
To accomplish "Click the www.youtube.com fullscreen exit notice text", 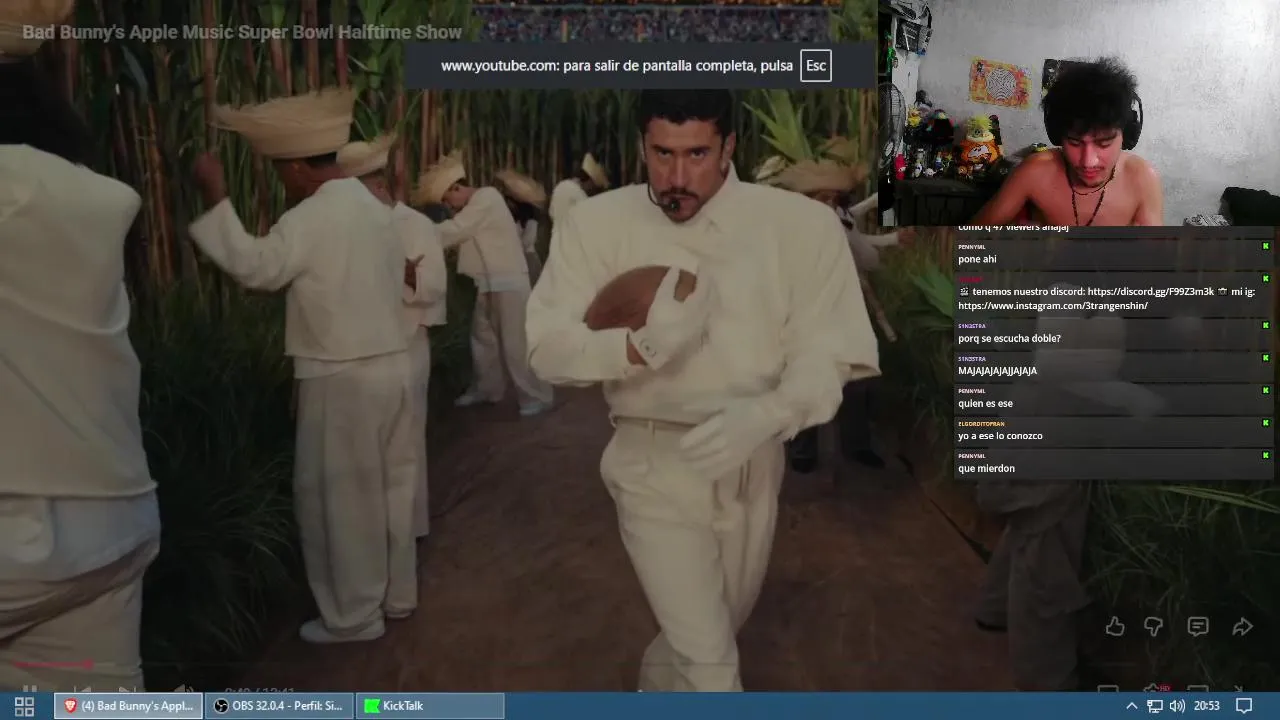I will pos(617,66).
